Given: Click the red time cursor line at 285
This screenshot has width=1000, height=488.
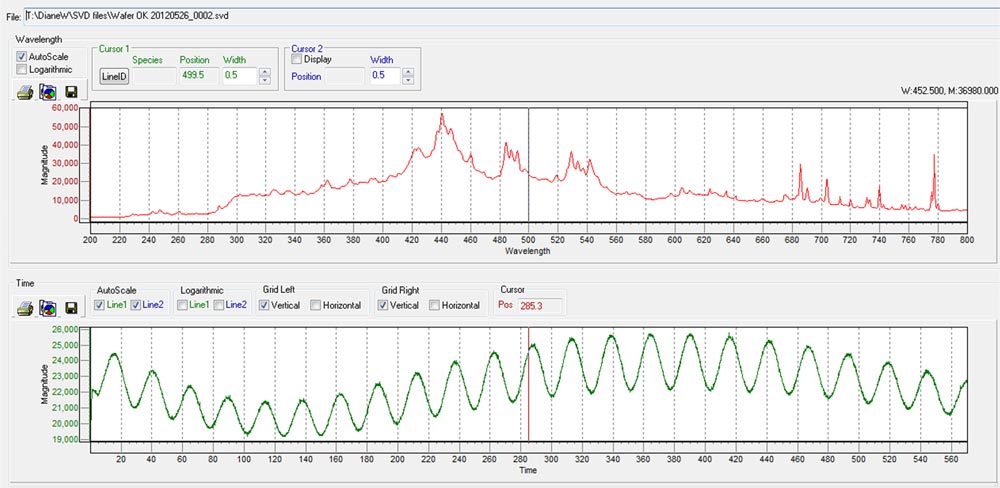Looking at the screenshot, I should tap(529, 384).
